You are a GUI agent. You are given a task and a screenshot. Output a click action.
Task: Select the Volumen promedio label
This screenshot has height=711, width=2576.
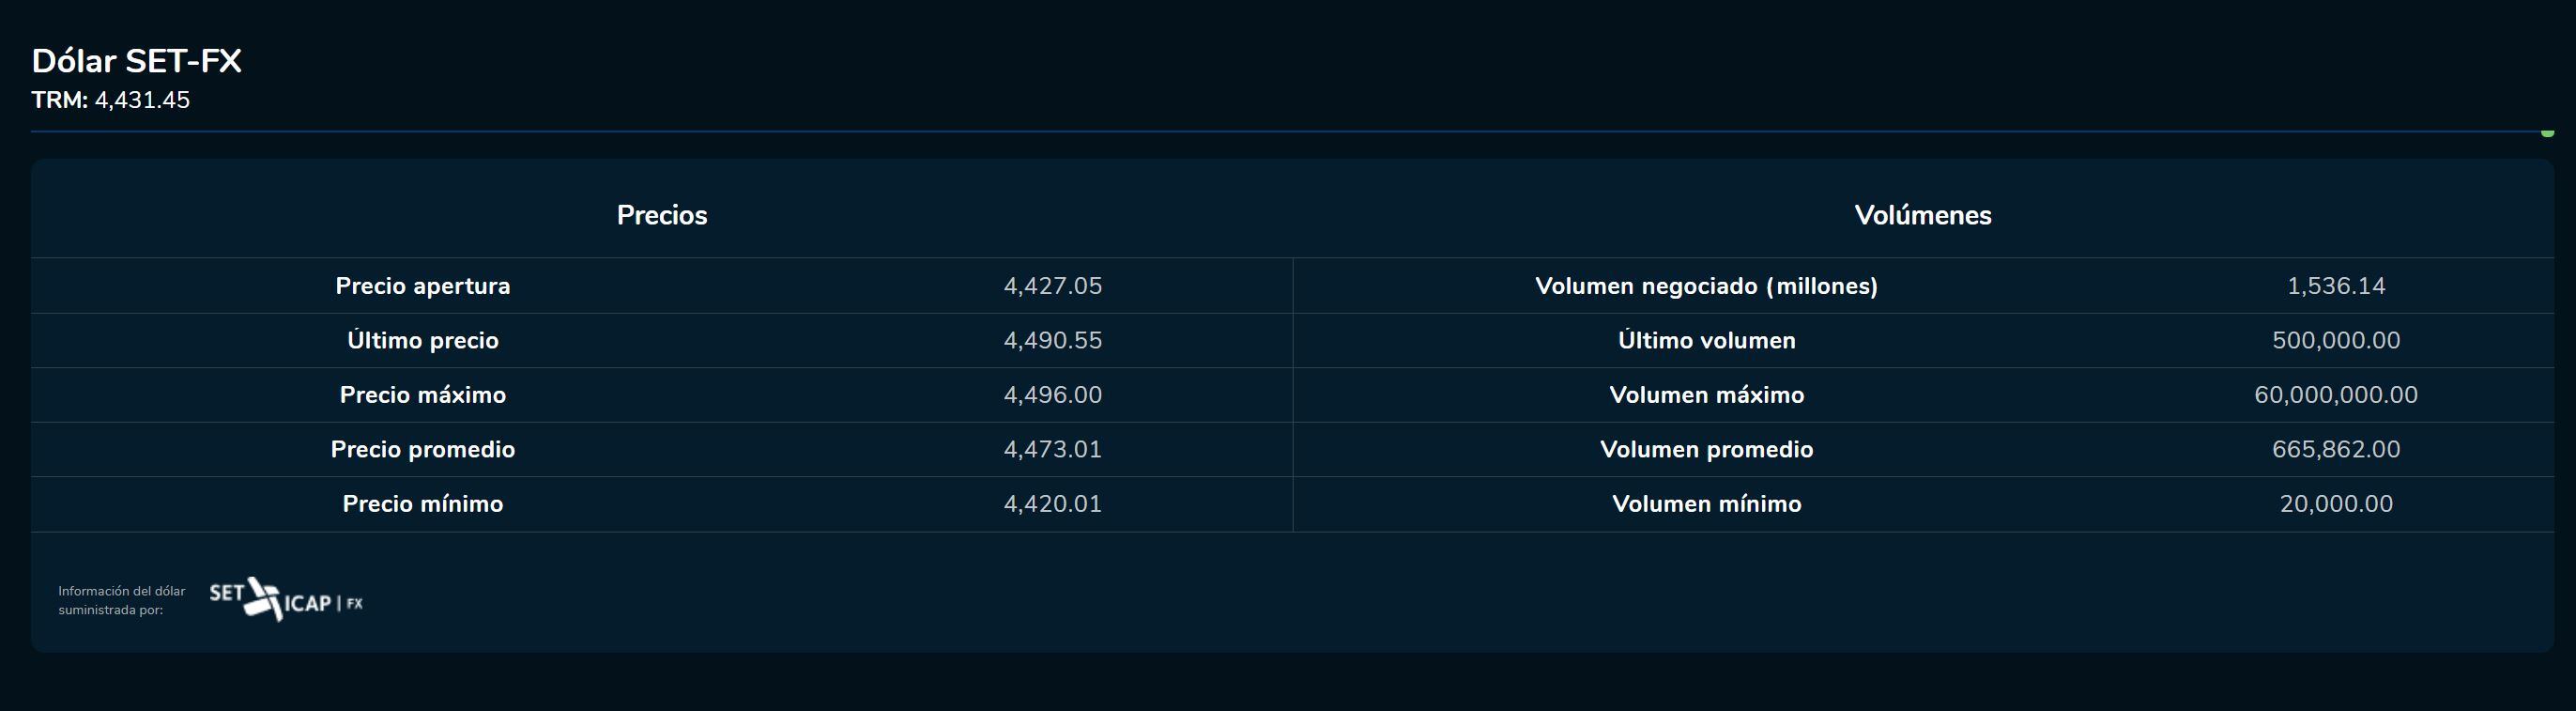[1706, 449]
